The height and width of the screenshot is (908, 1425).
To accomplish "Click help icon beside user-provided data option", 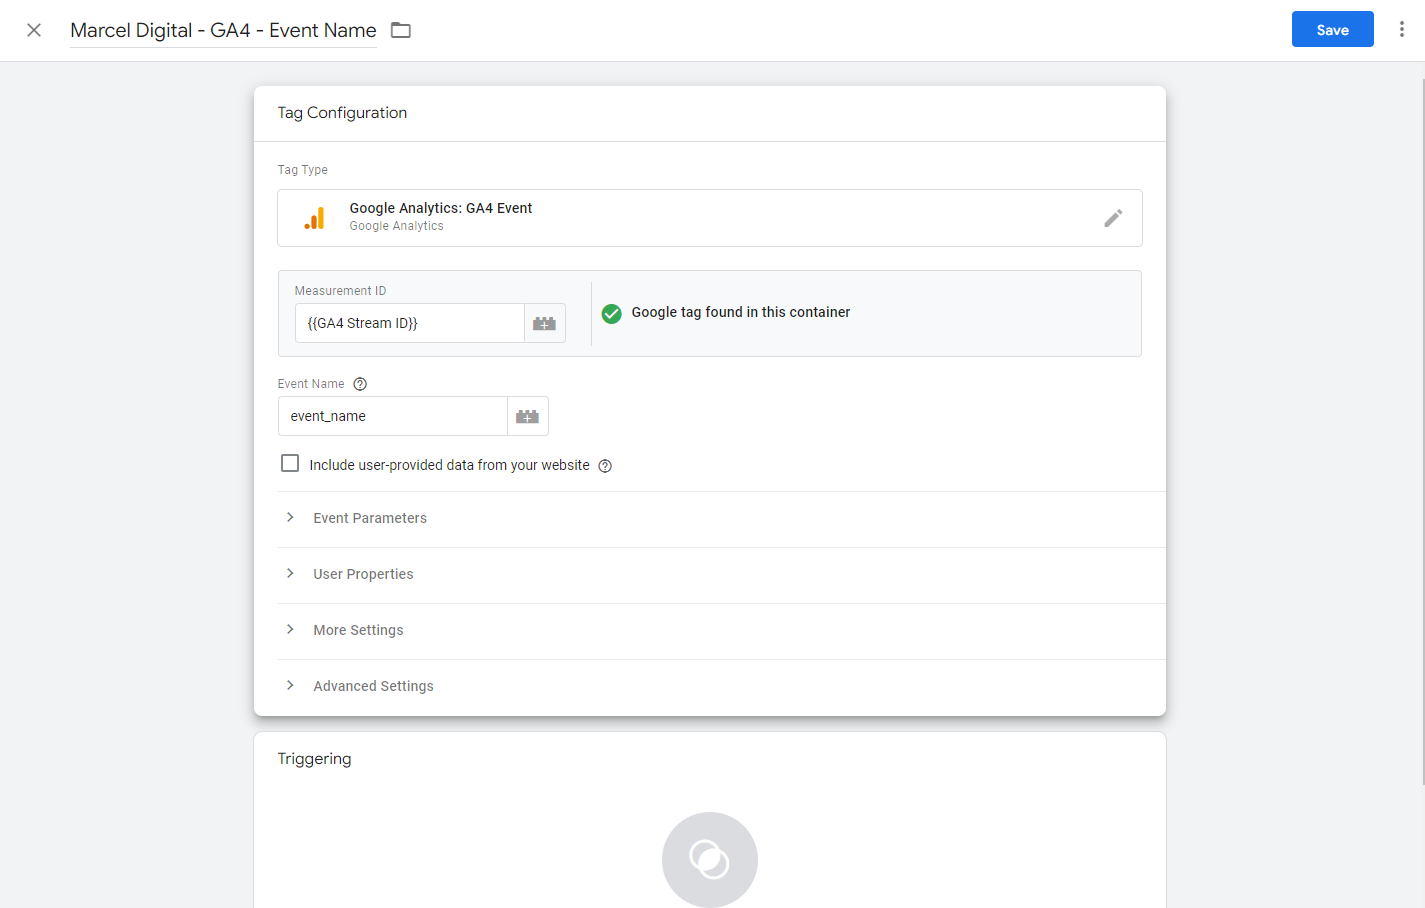I will coord(605,466).
